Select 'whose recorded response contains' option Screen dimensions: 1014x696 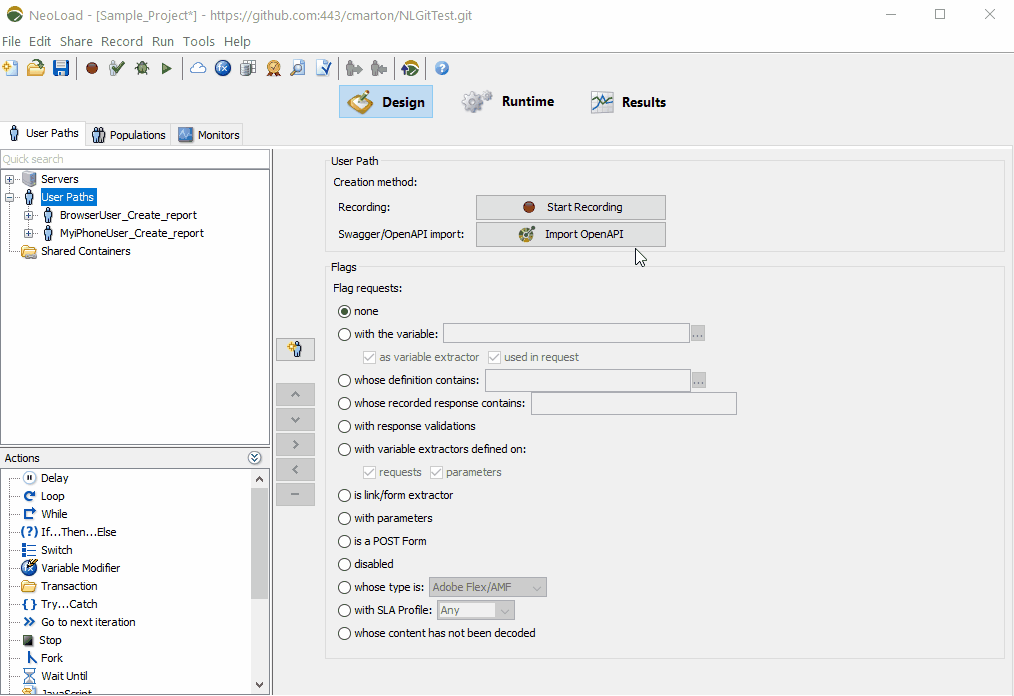(x=344, y=404)
